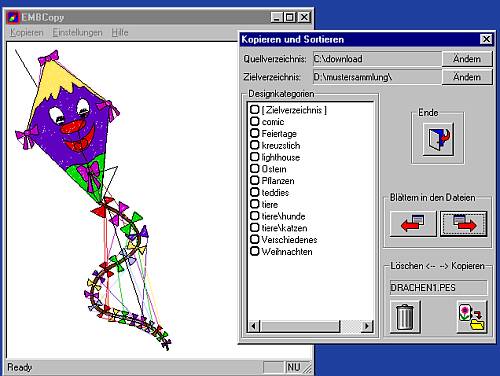Click the Quellverzeichnis path field
The height and width of the screenshot is (376, 500).
(377, 59)
